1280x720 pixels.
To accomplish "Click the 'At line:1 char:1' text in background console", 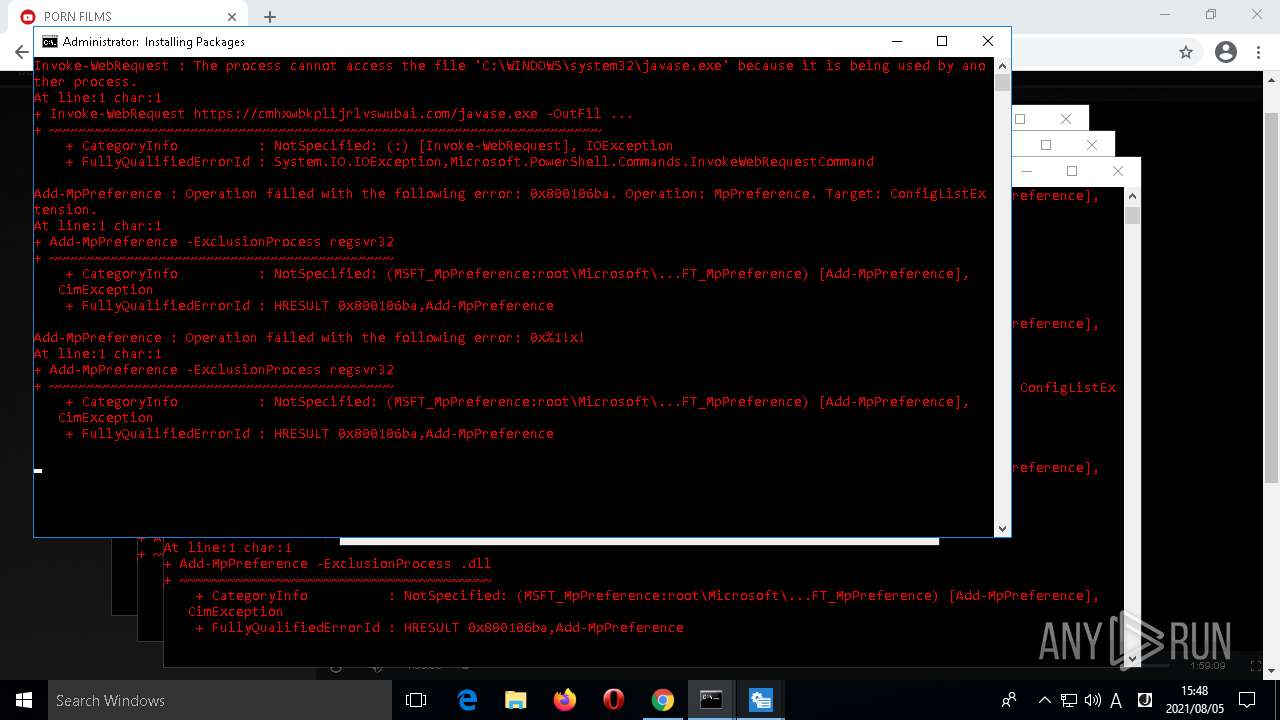I will coord(227,548).
